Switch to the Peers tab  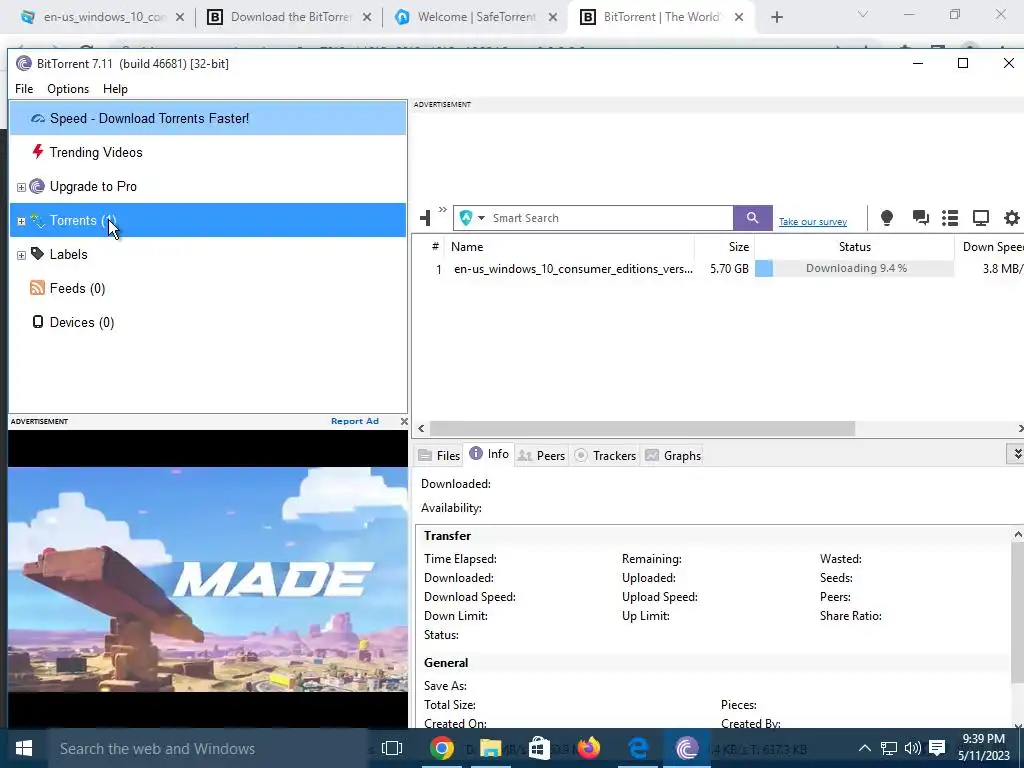[541, 455]
